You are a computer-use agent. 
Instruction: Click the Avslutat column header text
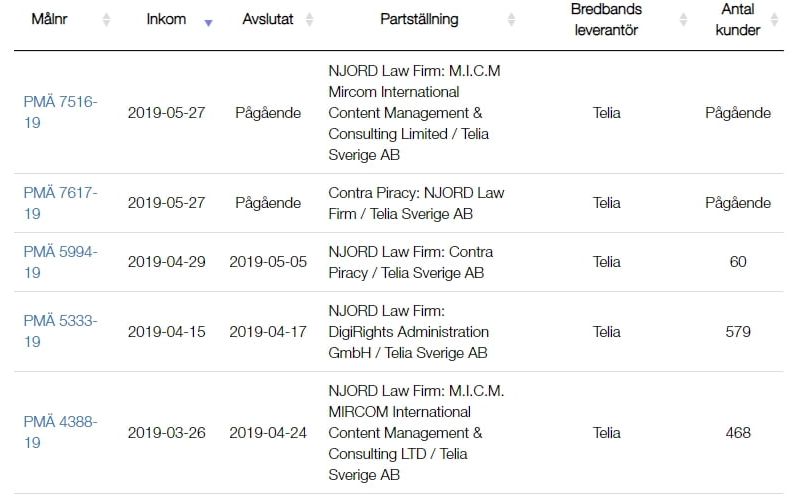[x=268, y=19]
